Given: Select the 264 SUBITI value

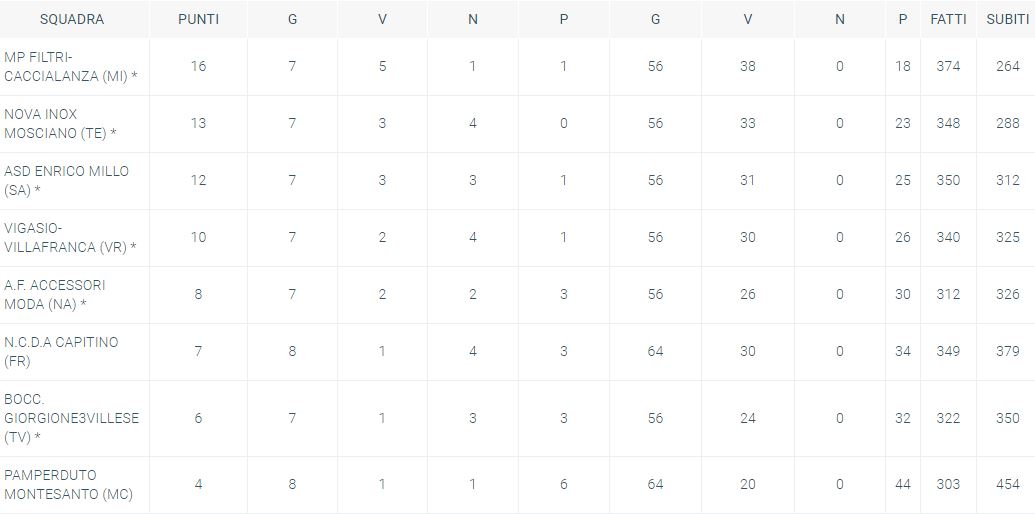Looking at the screenshot, I should click(1007, 66).
